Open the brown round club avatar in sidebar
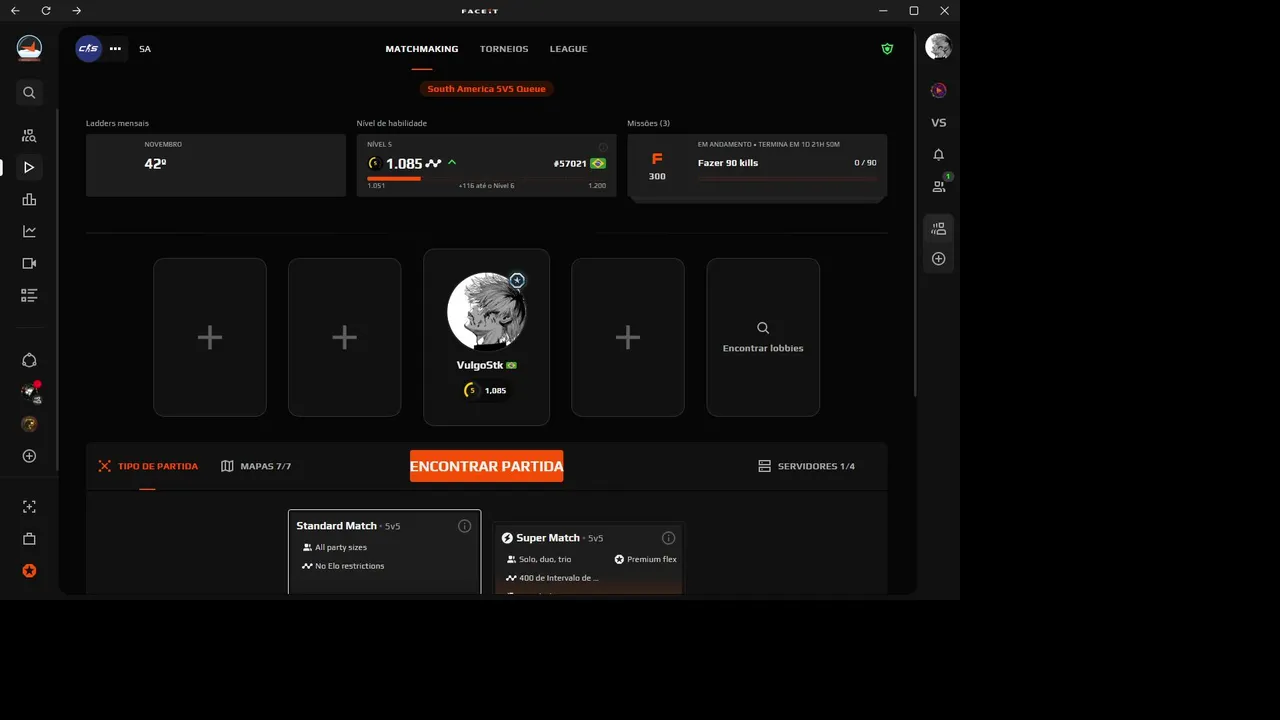Image resolution: width=1280 pixels, height=720 pixels. point(29,424)
